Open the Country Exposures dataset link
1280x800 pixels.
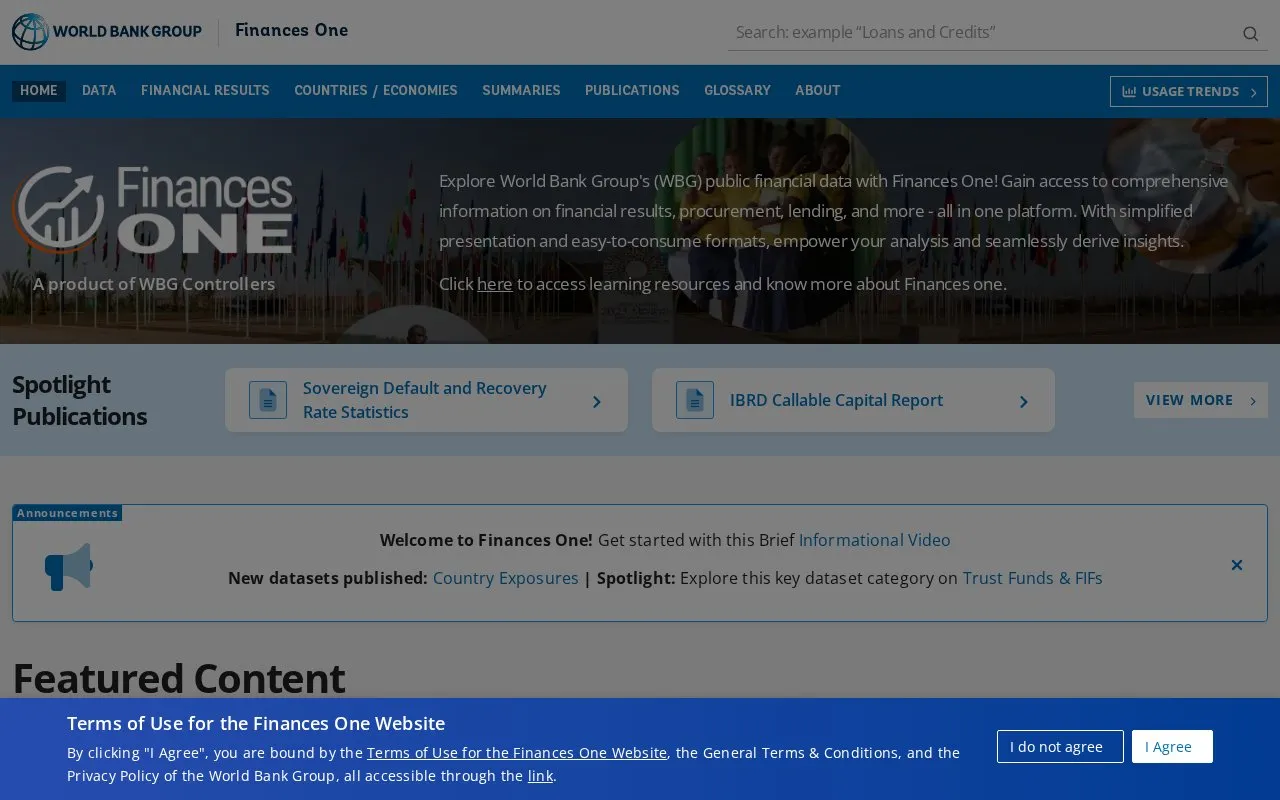pyautogui.click(x=505, y=578)
